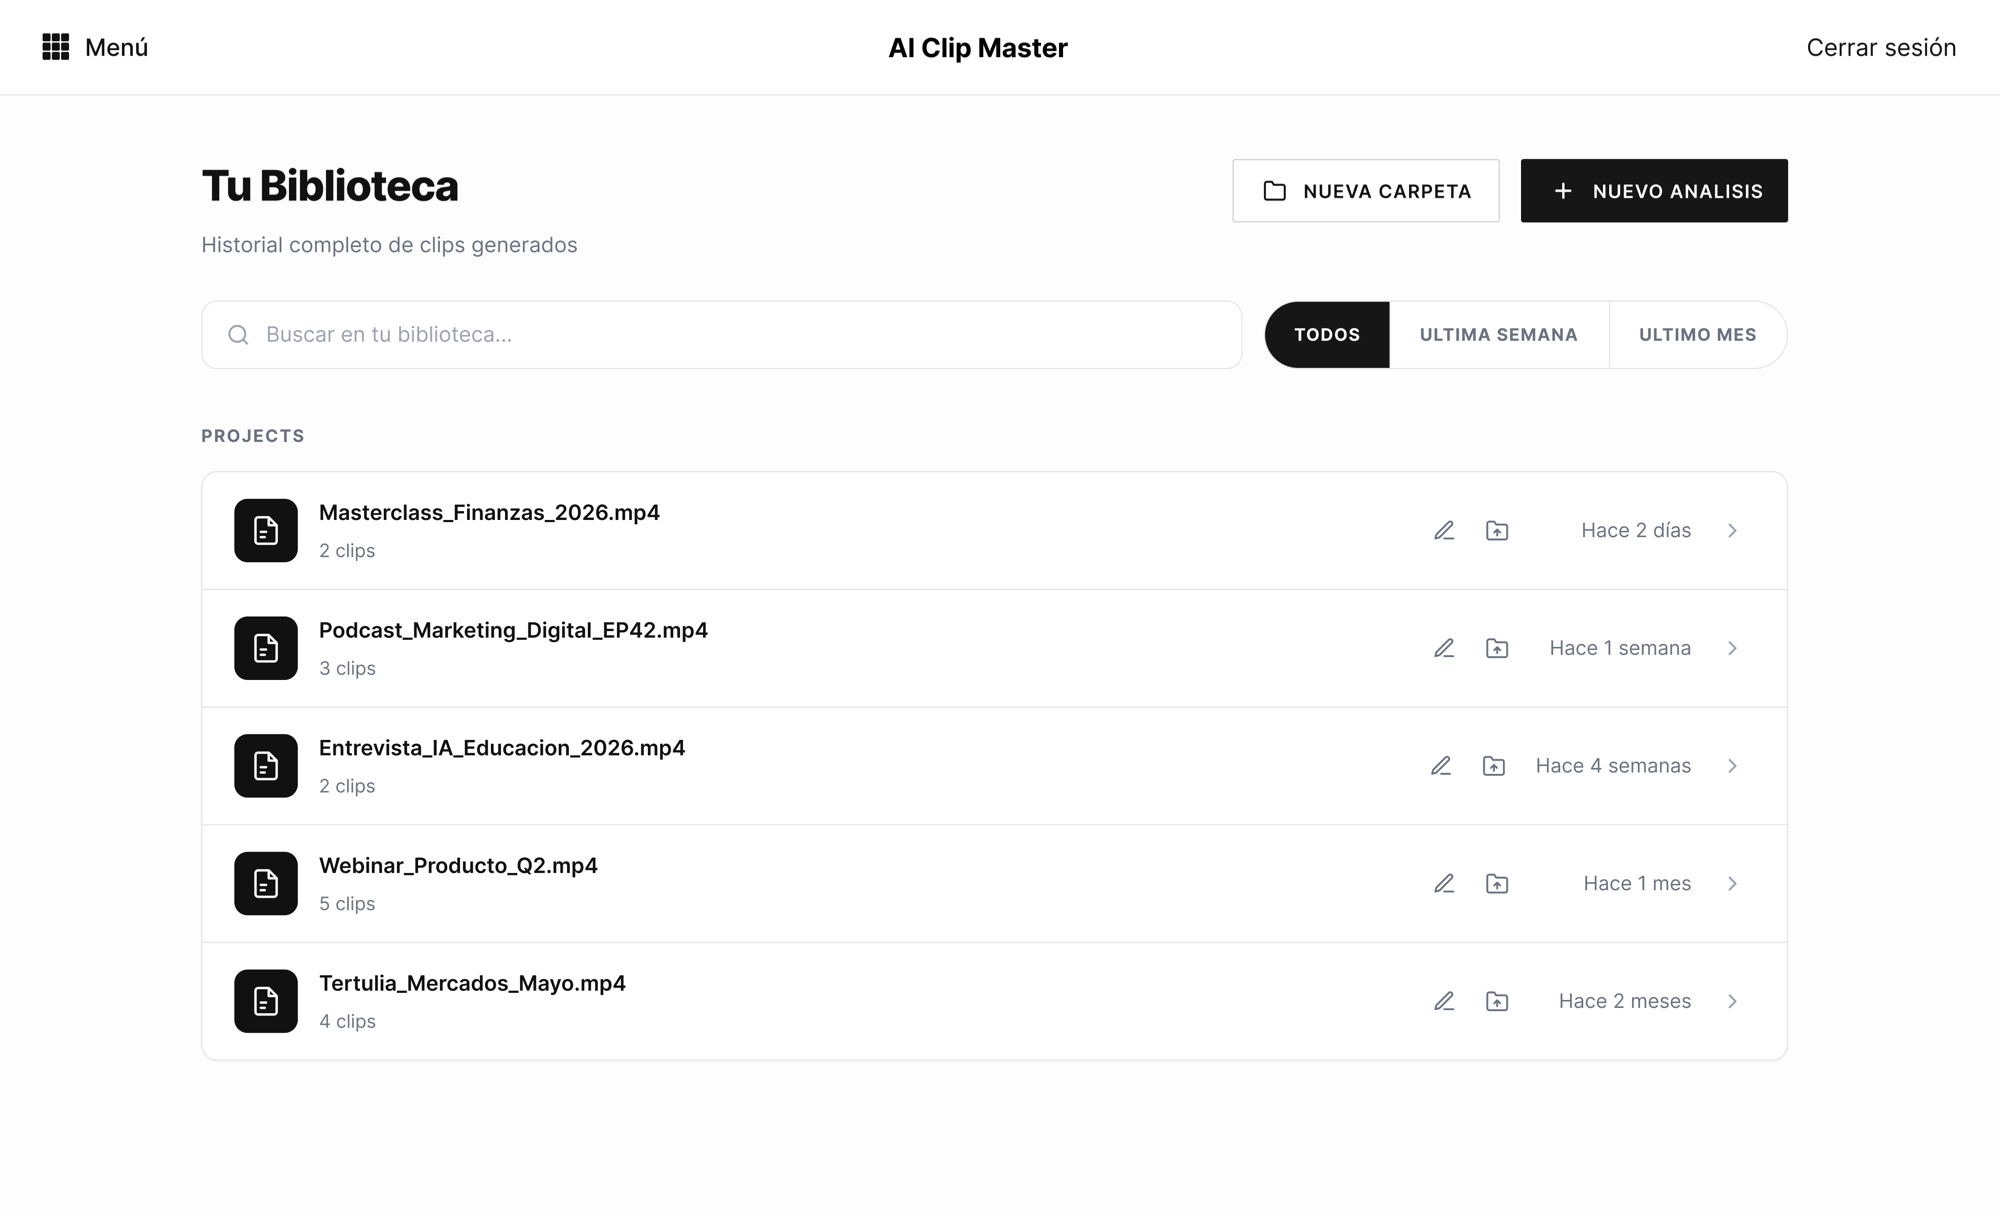Rename Entrevista_IA_Educacion_2026.mp4 with pencil icon
Viewport: 2000px width, 1218px height.
[x=1441, y=766]
